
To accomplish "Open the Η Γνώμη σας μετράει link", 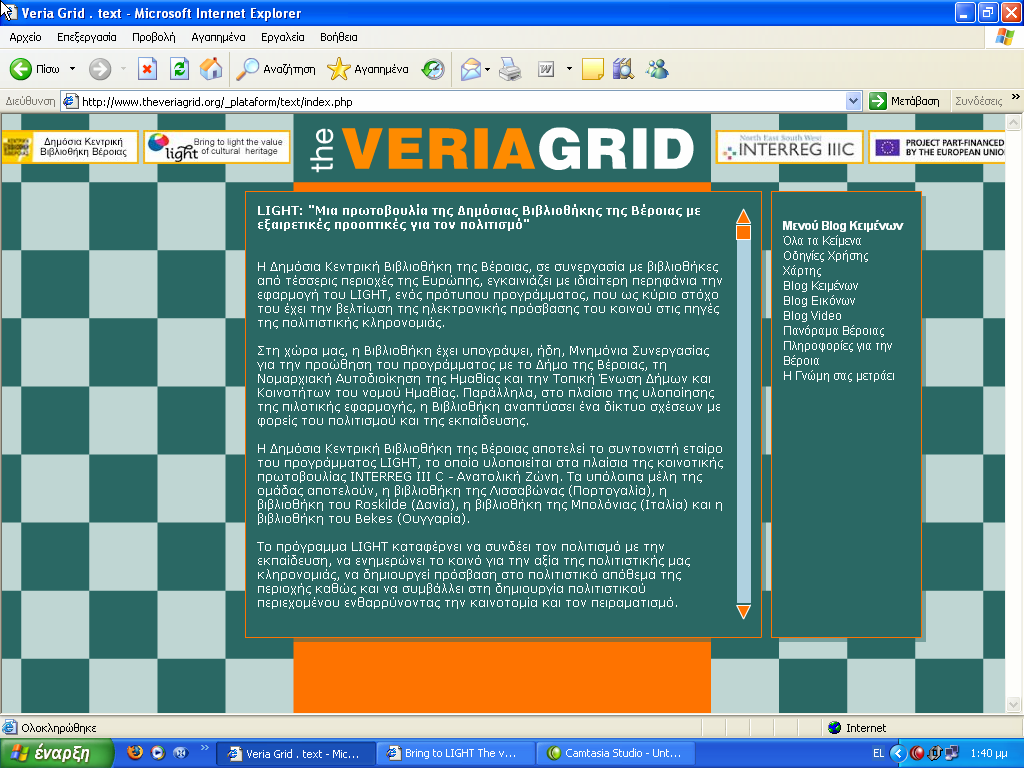I will [x=839, y=376].
